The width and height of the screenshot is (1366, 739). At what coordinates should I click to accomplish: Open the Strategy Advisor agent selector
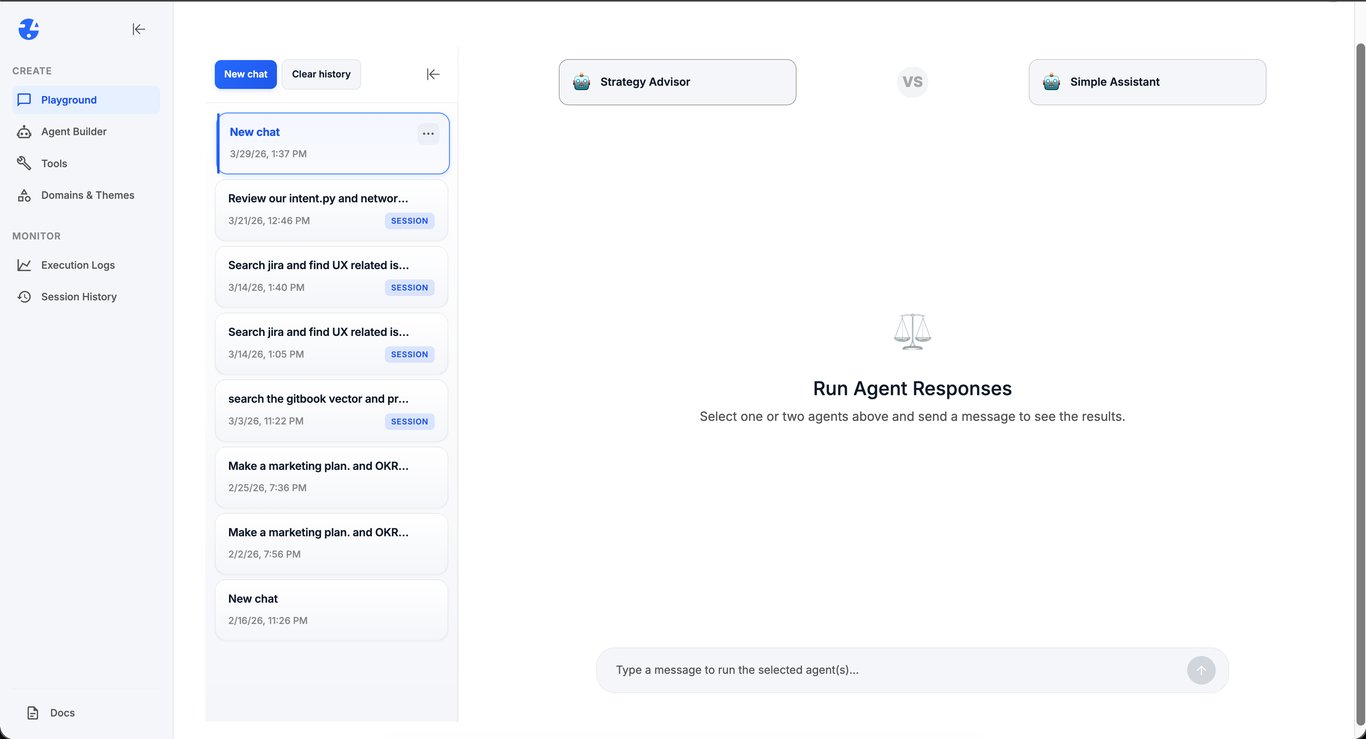point(677,82)
